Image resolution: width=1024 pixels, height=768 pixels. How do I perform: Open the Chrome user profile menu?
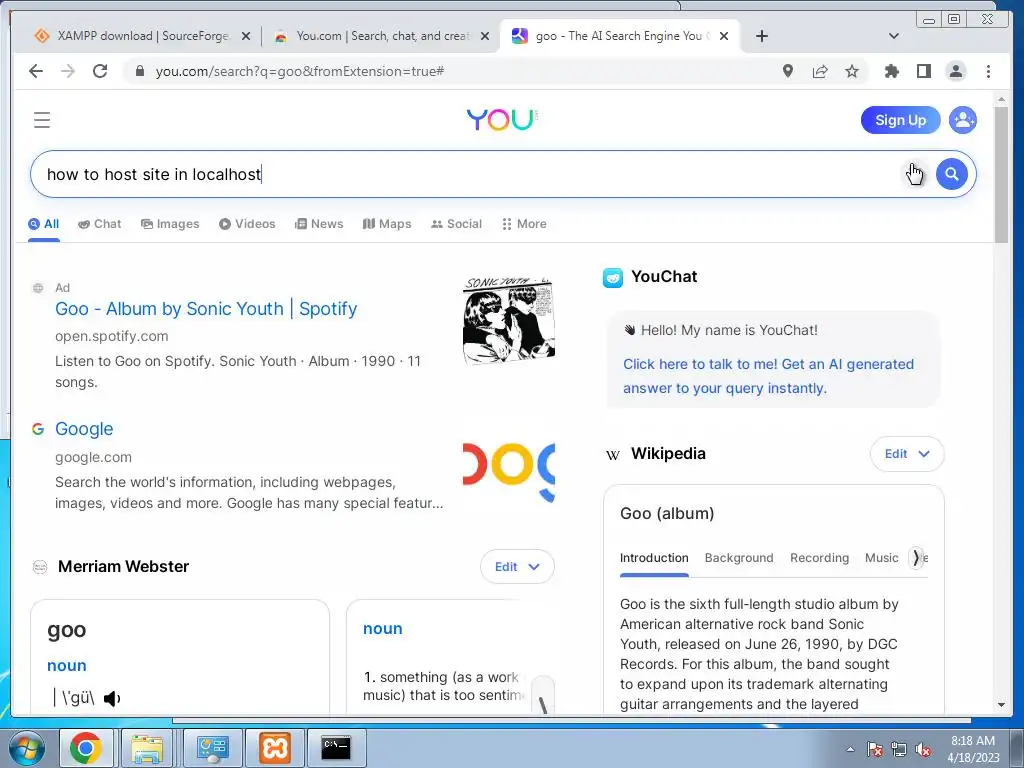pyautogui.click(x=956, y=71)
